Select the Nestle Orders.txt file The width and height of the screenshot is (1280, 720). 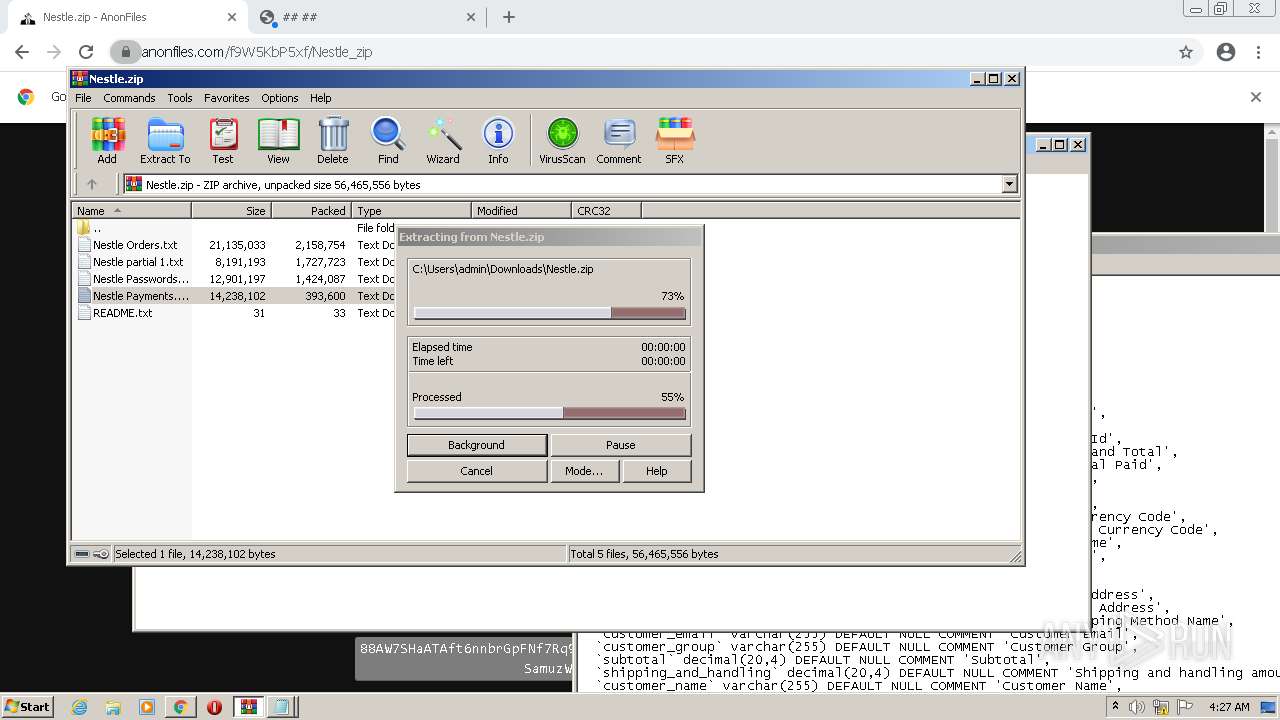(x=135, y=245)
